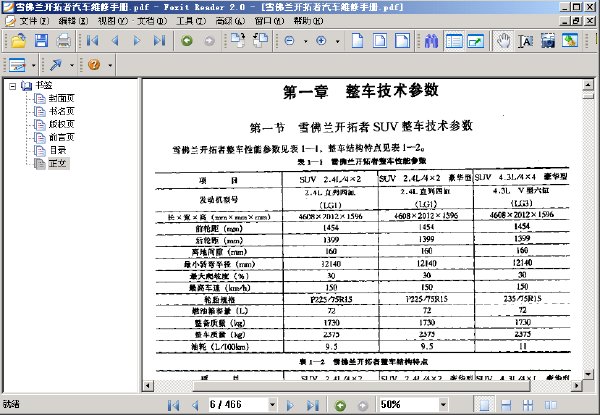Open page number dropdown in status bar
Viewport: 600px width, 415px height.
pyautogui.click(x=272, y=404)
